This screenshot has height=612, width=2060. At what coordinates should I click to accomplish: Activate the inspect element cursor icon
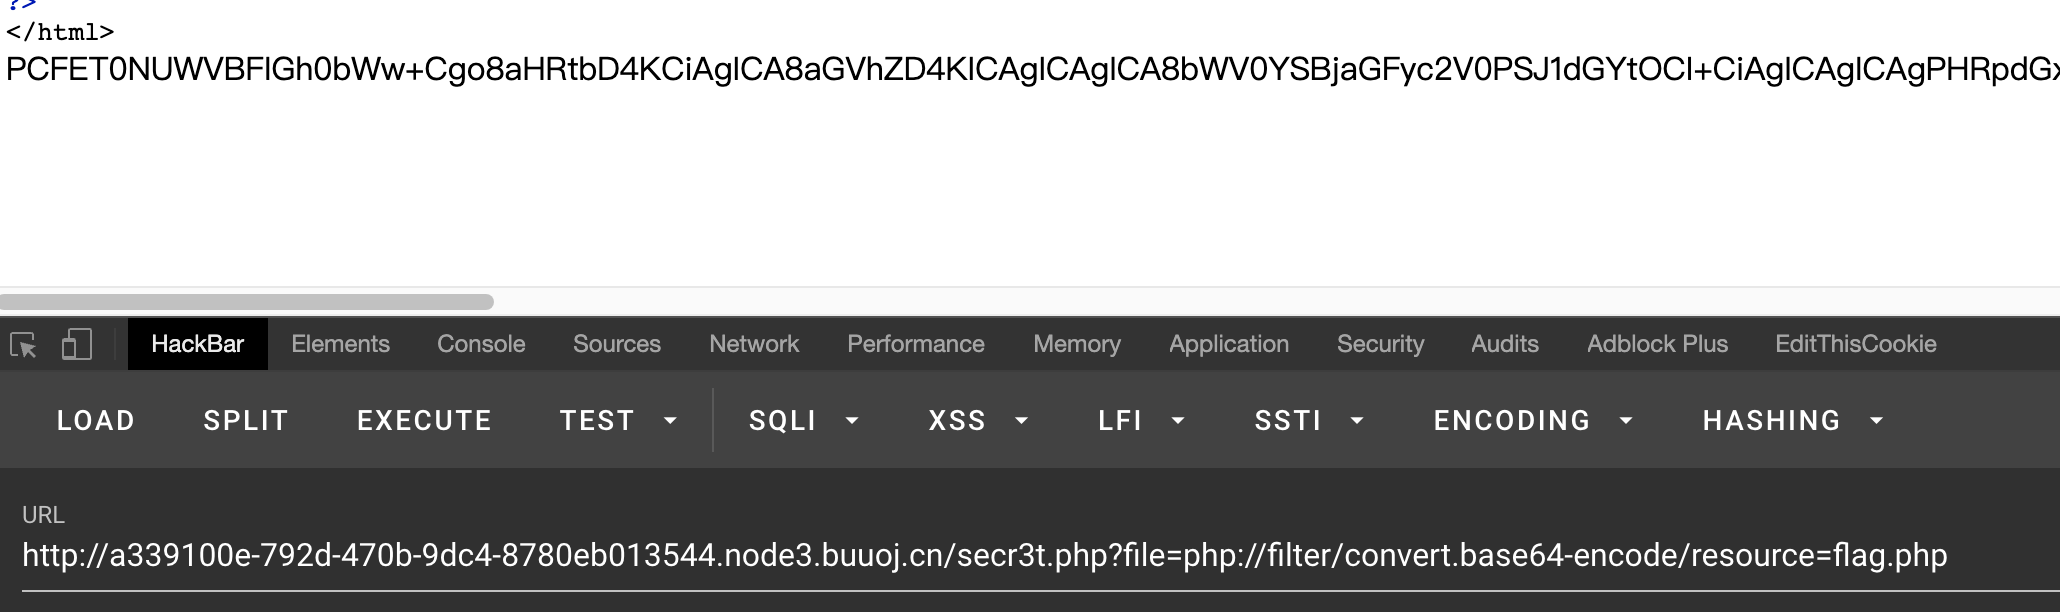pyautogui.click(x=23, y=345)
